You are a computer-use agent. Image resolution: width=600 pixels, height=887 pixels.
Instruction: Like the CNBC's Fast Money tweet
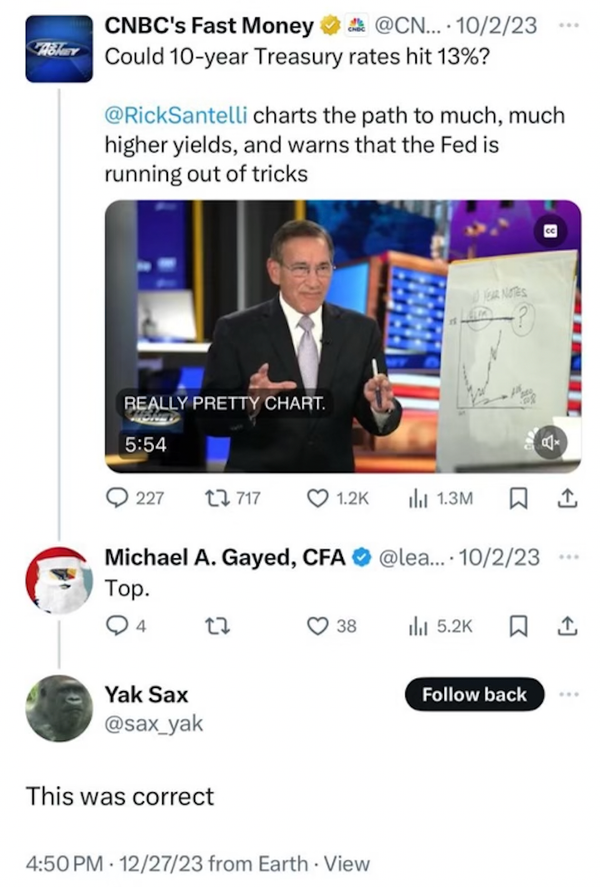(x=338, y=498)
